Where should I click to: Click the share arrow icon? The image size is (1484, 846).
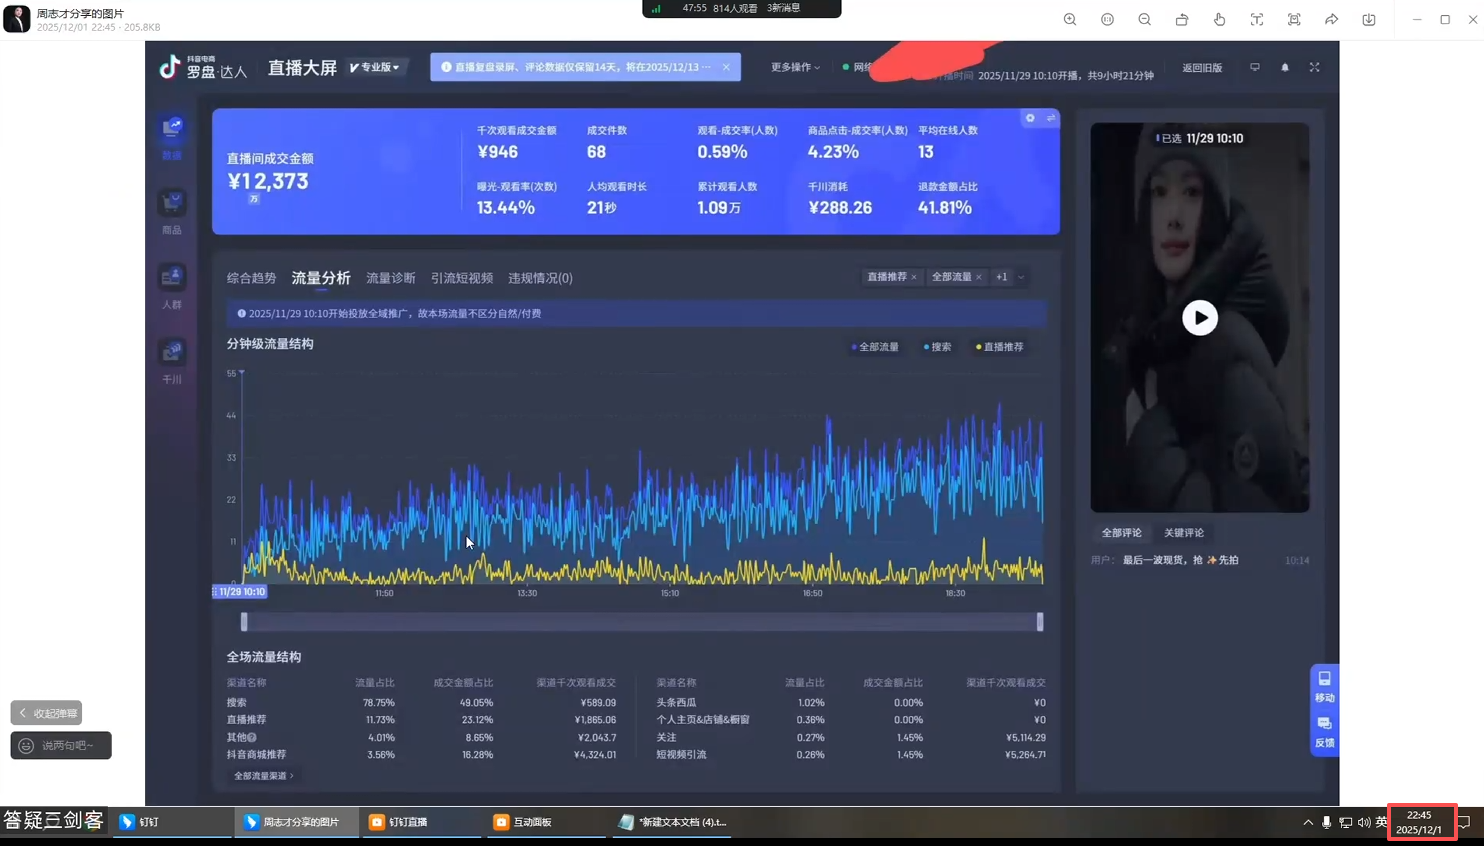pyautogui.click(x=1332, y=20)
